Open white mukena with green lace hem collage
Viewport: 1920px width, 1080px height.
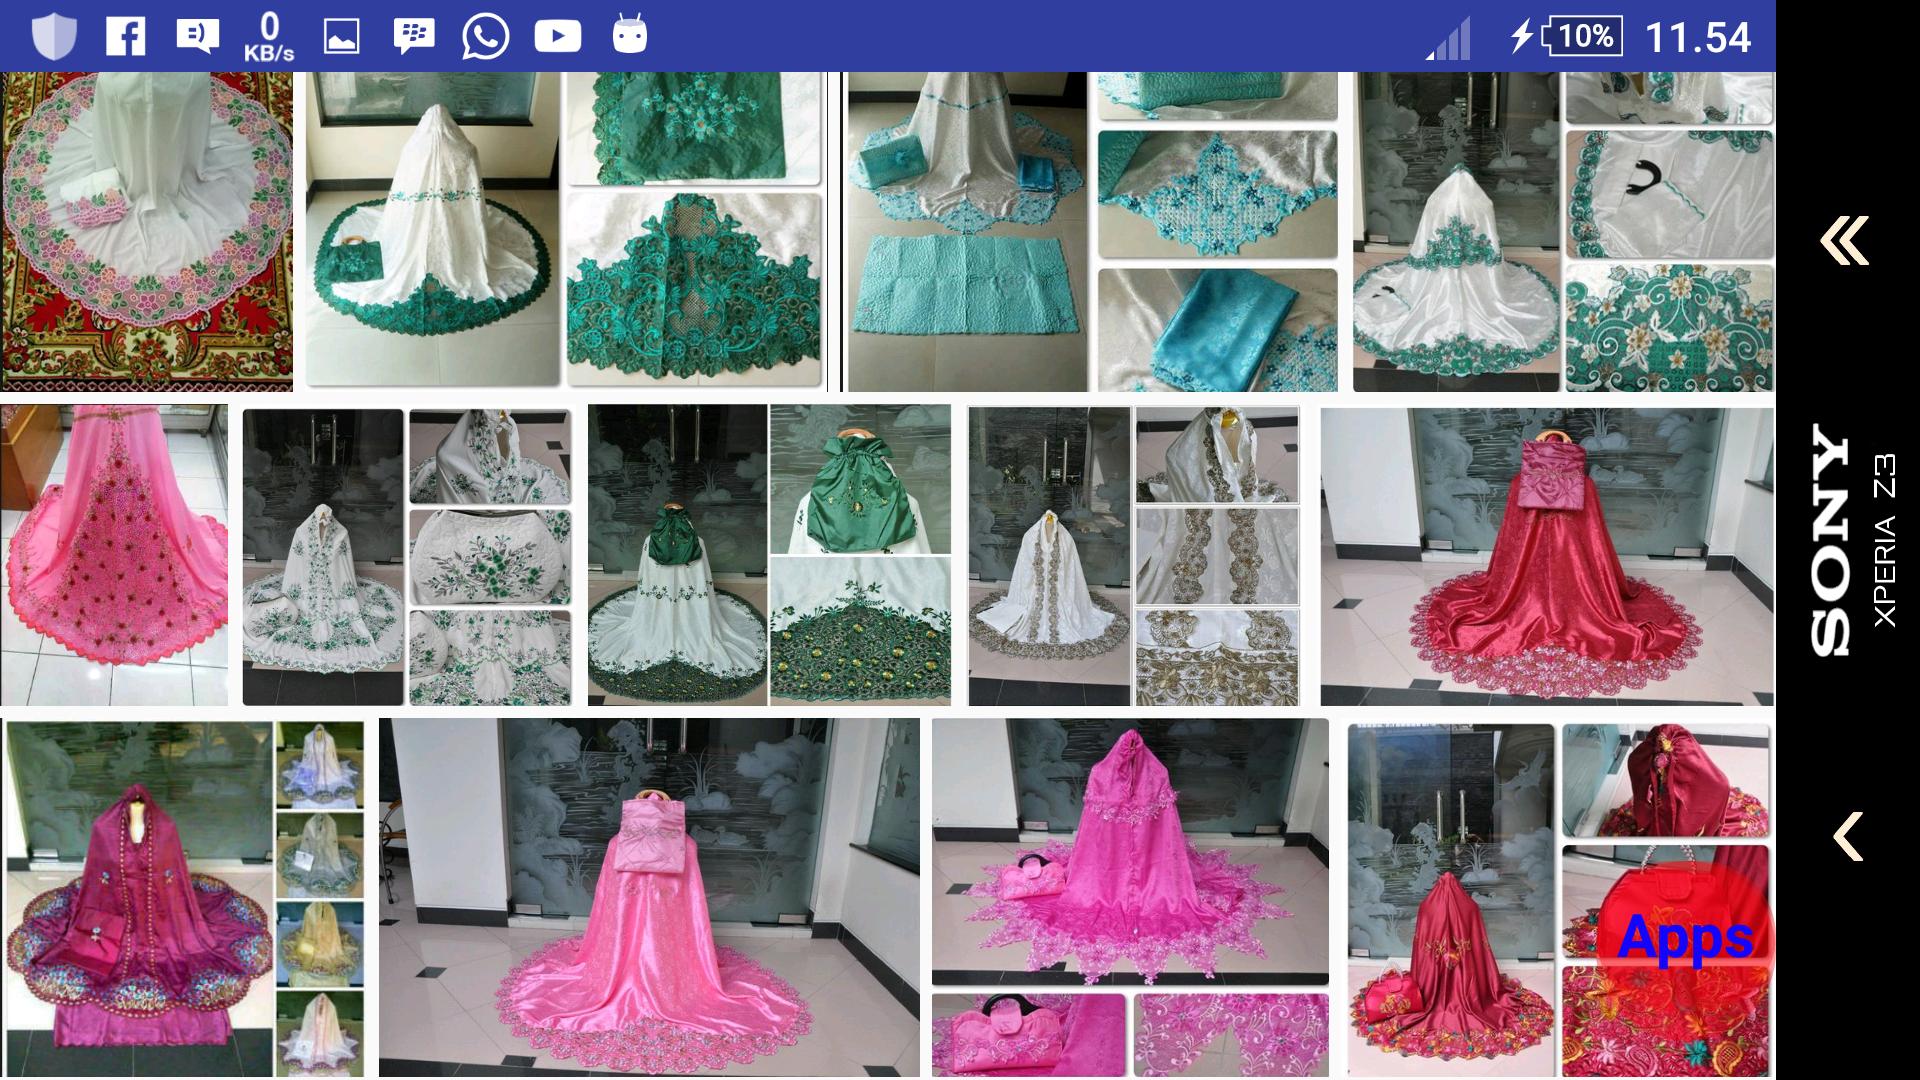pos(565,231)
